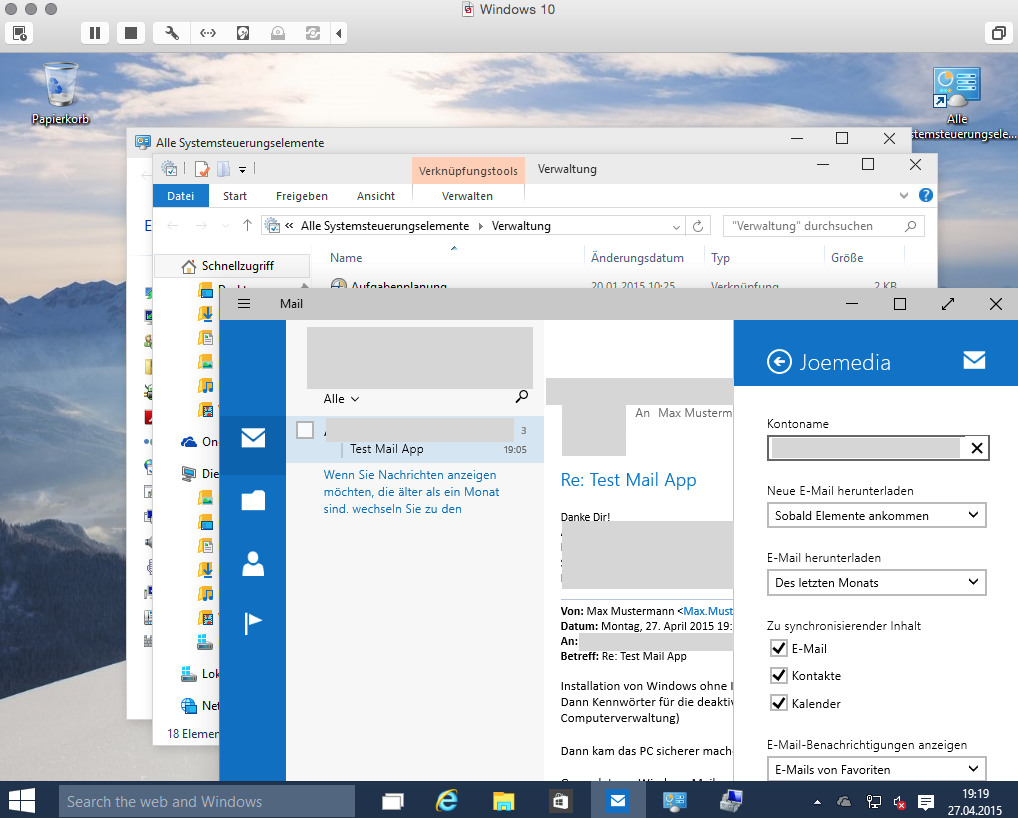Viewport: 1018px width, 818px height.
Task: Open folders icon in Mail sidebar
Action: pos(253,500)
